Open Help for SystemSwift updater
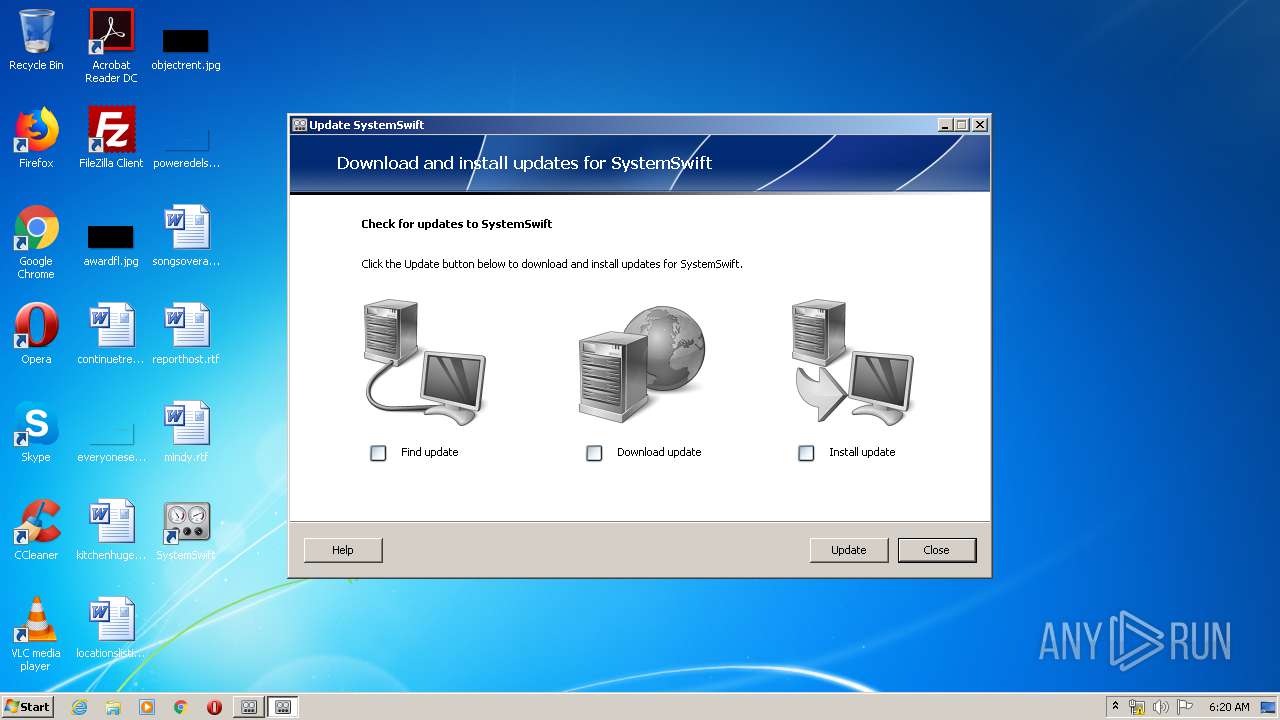The width and height of the screenshot is (1280, 720). click(343, 550)
